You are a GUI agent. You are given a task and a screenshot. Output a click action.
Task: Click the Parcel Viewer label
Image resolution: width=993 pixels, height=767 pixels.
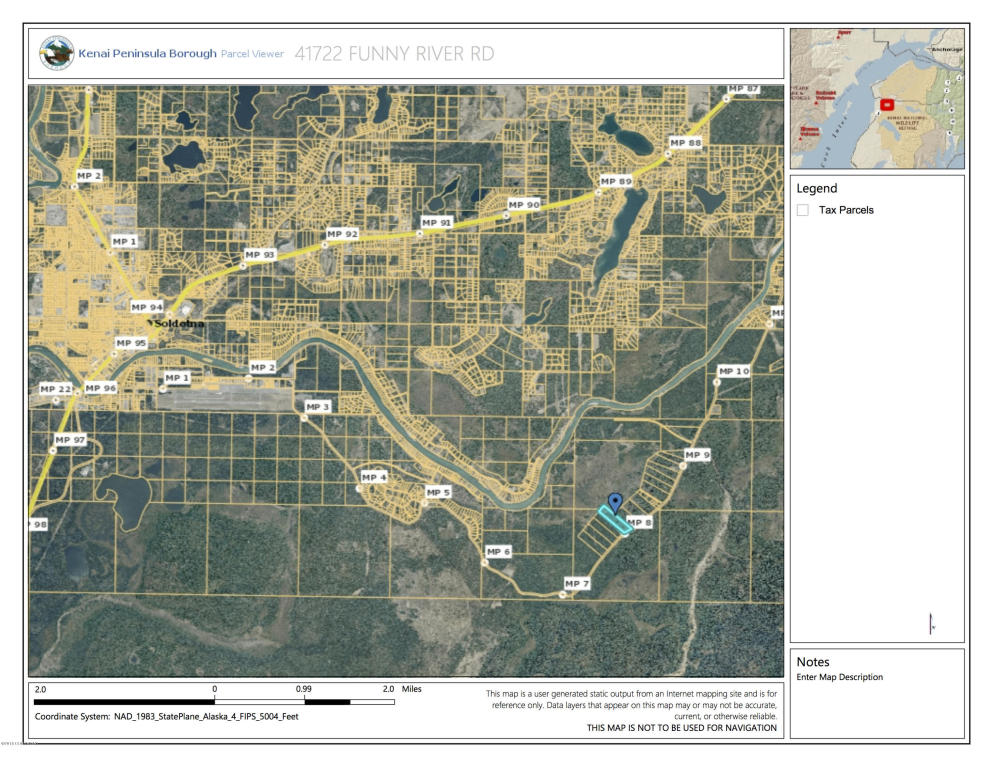(x=252, y=54)
